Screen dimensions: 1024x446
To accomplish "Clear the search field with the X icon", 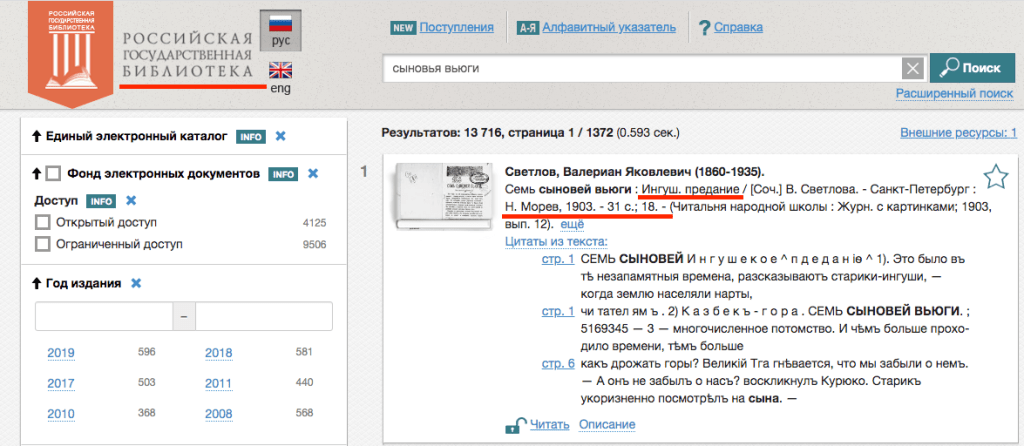I will (x=912, y=68).
